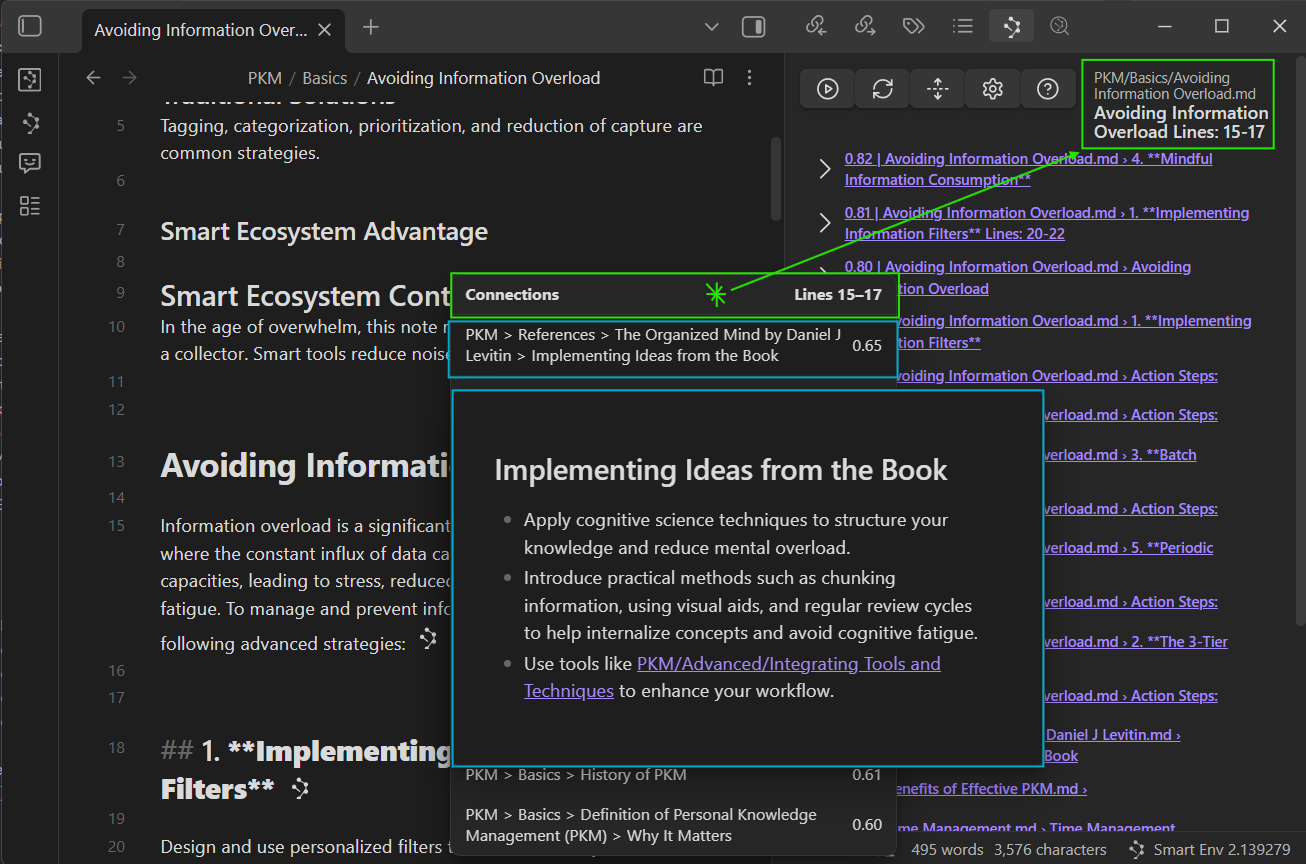Click the play button in connections panel

[x=827, y=89]
